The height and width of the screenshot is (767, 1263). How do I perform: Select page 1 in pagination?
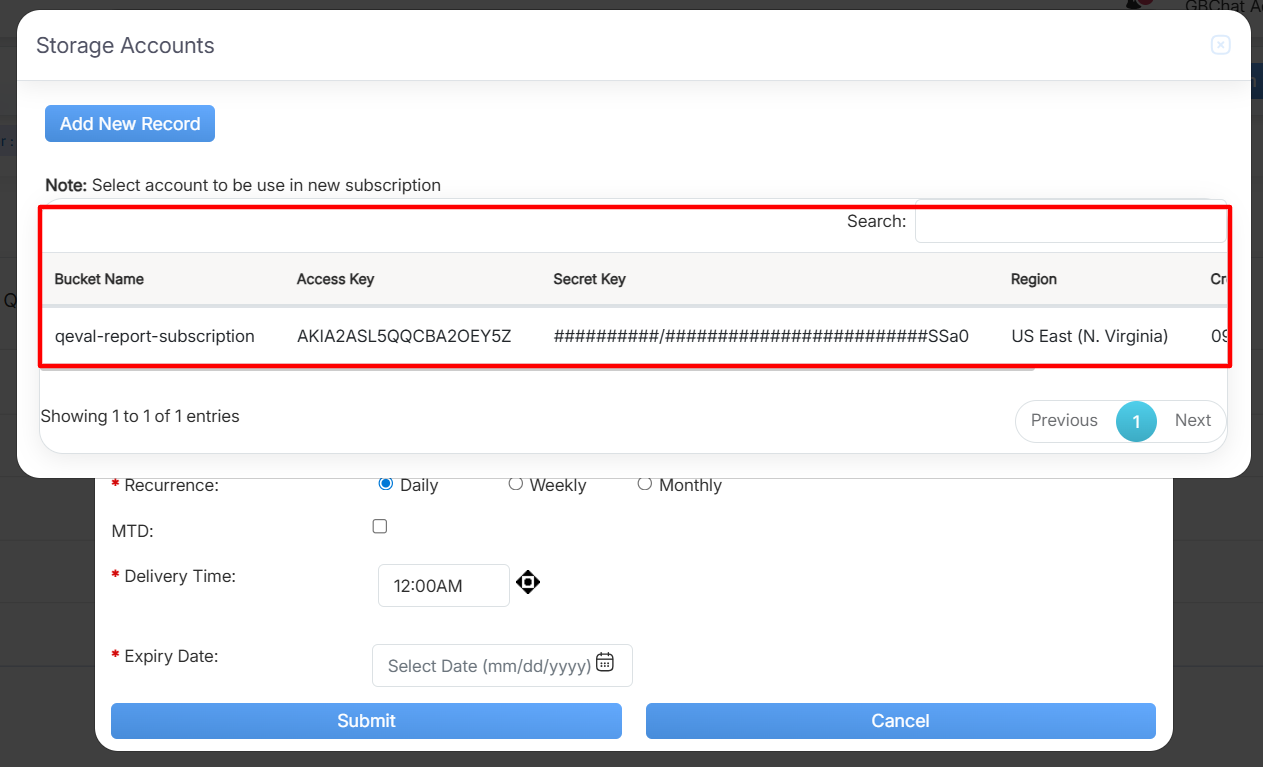pyautogui.click(x=1136, y=421)
